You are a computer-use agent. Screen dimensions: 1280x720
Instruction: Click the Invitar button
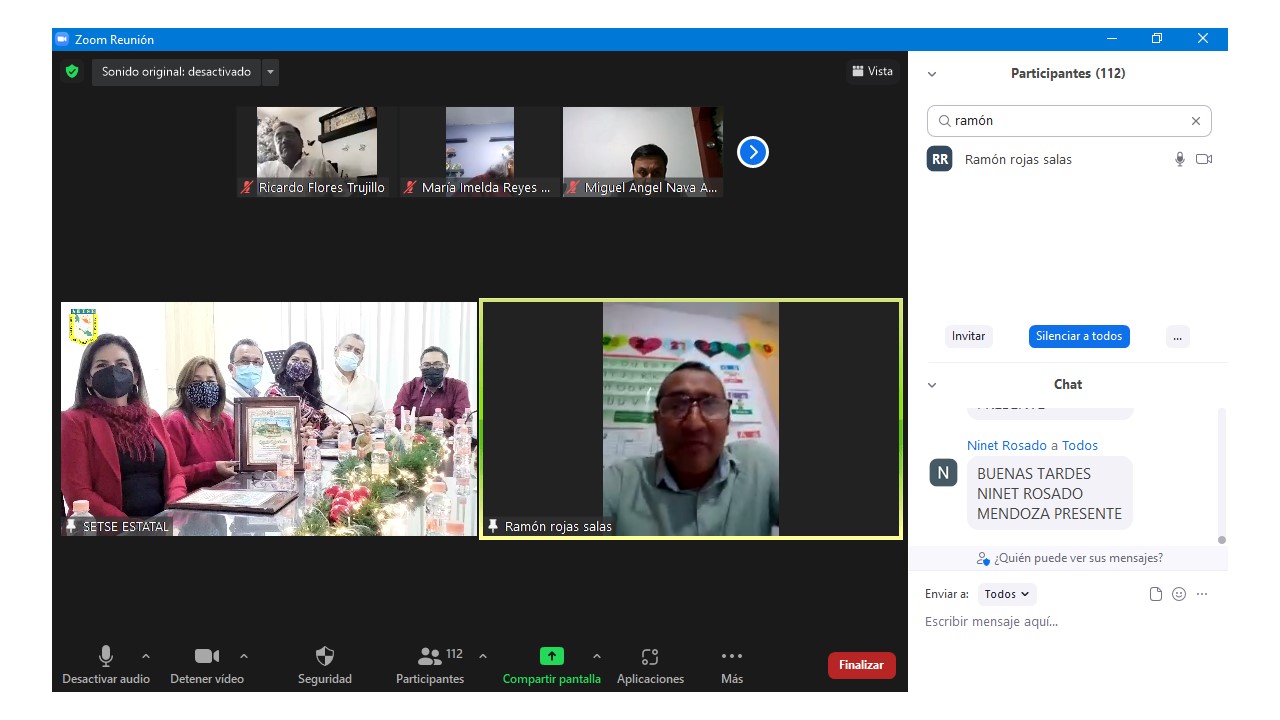coord(968,336)
